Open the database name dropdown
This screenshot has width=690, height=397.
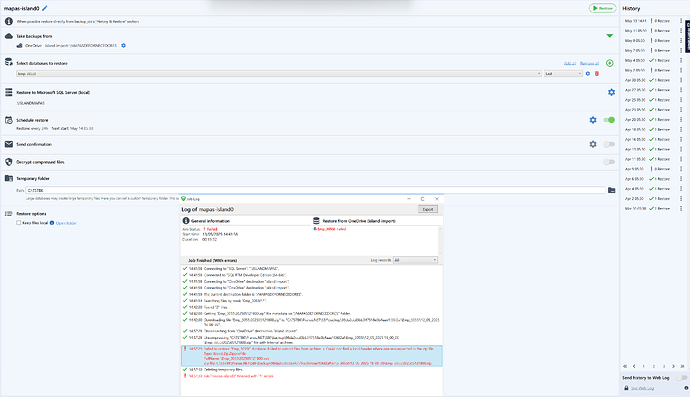pos(279,74)
